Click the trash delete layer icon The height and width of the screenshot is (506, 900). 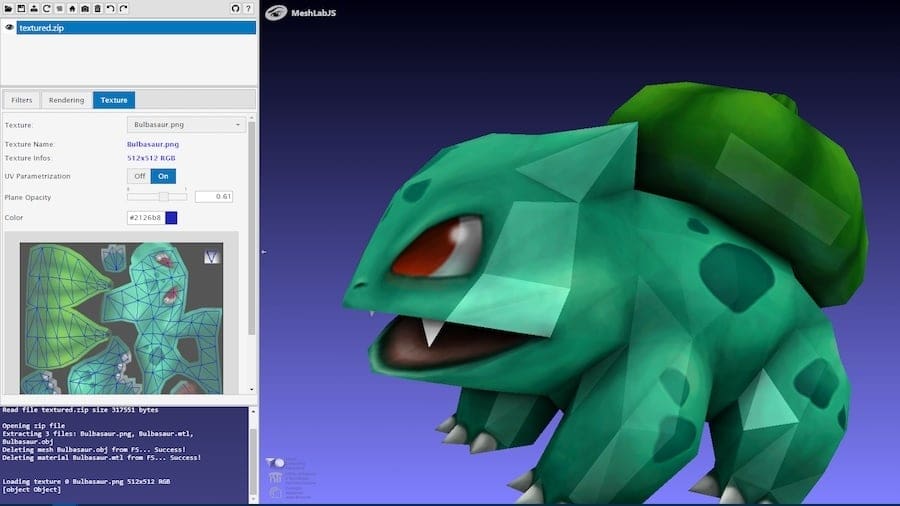click(97, 9)
